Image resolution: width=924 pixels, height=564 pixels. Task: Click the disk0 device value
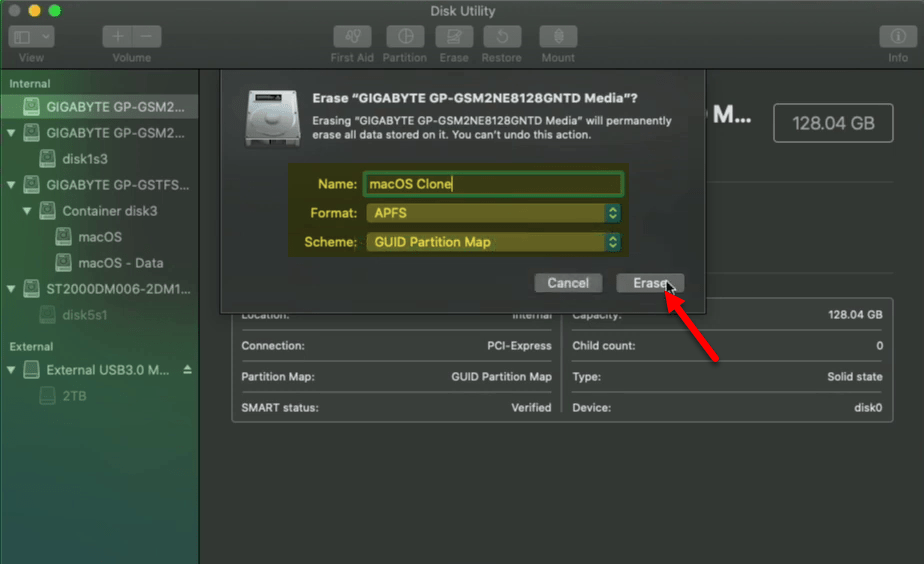pos(868,408)
